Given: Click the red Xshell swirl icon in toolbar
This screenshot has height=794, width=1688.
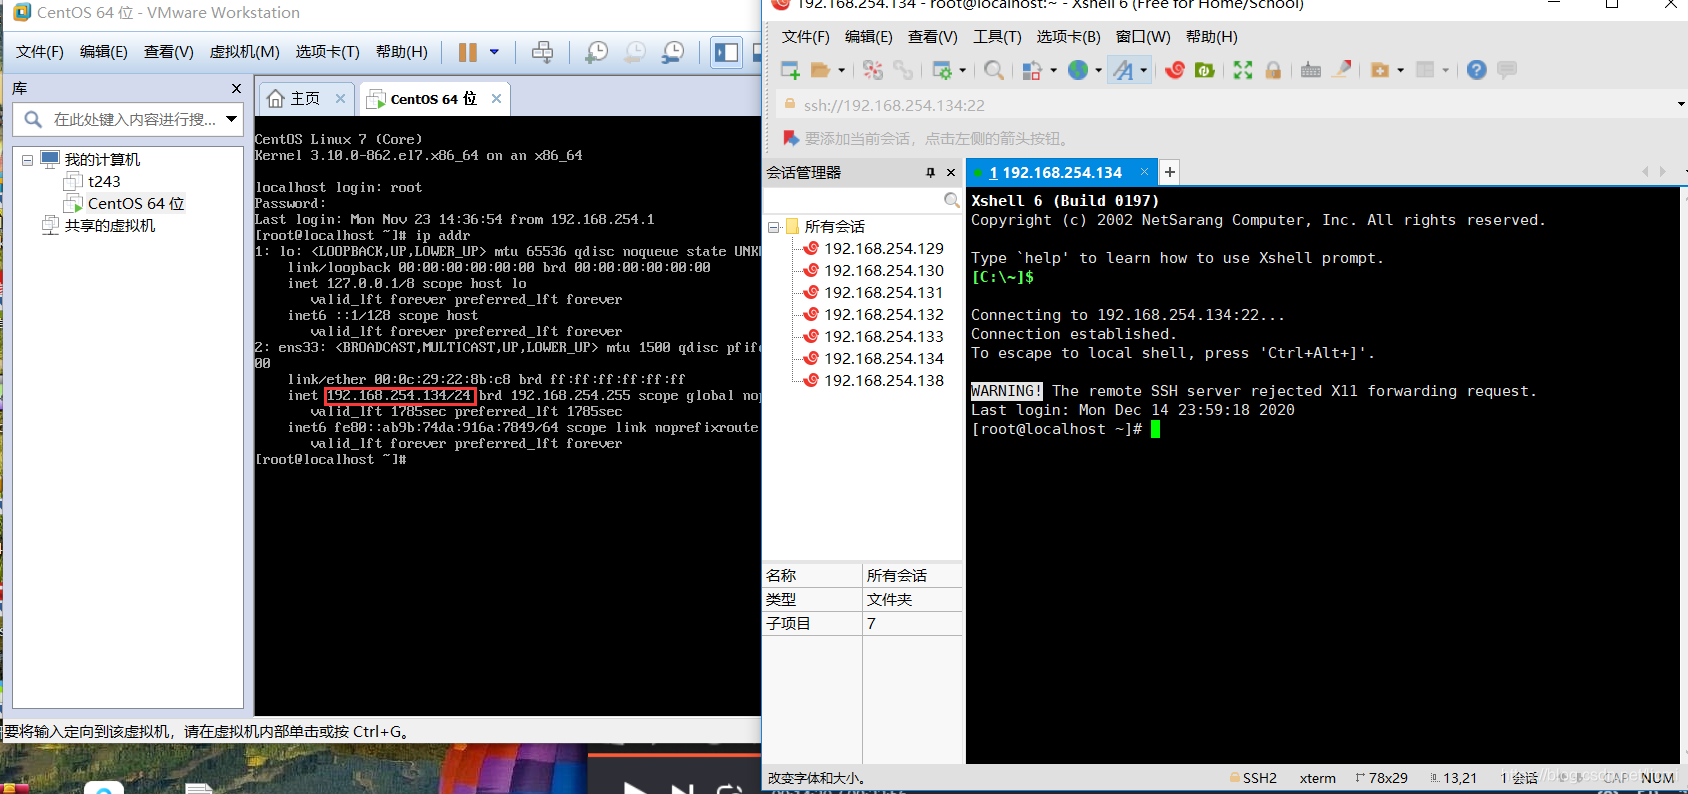Looking at the screenshot, I should pyautogui.click(x=1175, y=70).
